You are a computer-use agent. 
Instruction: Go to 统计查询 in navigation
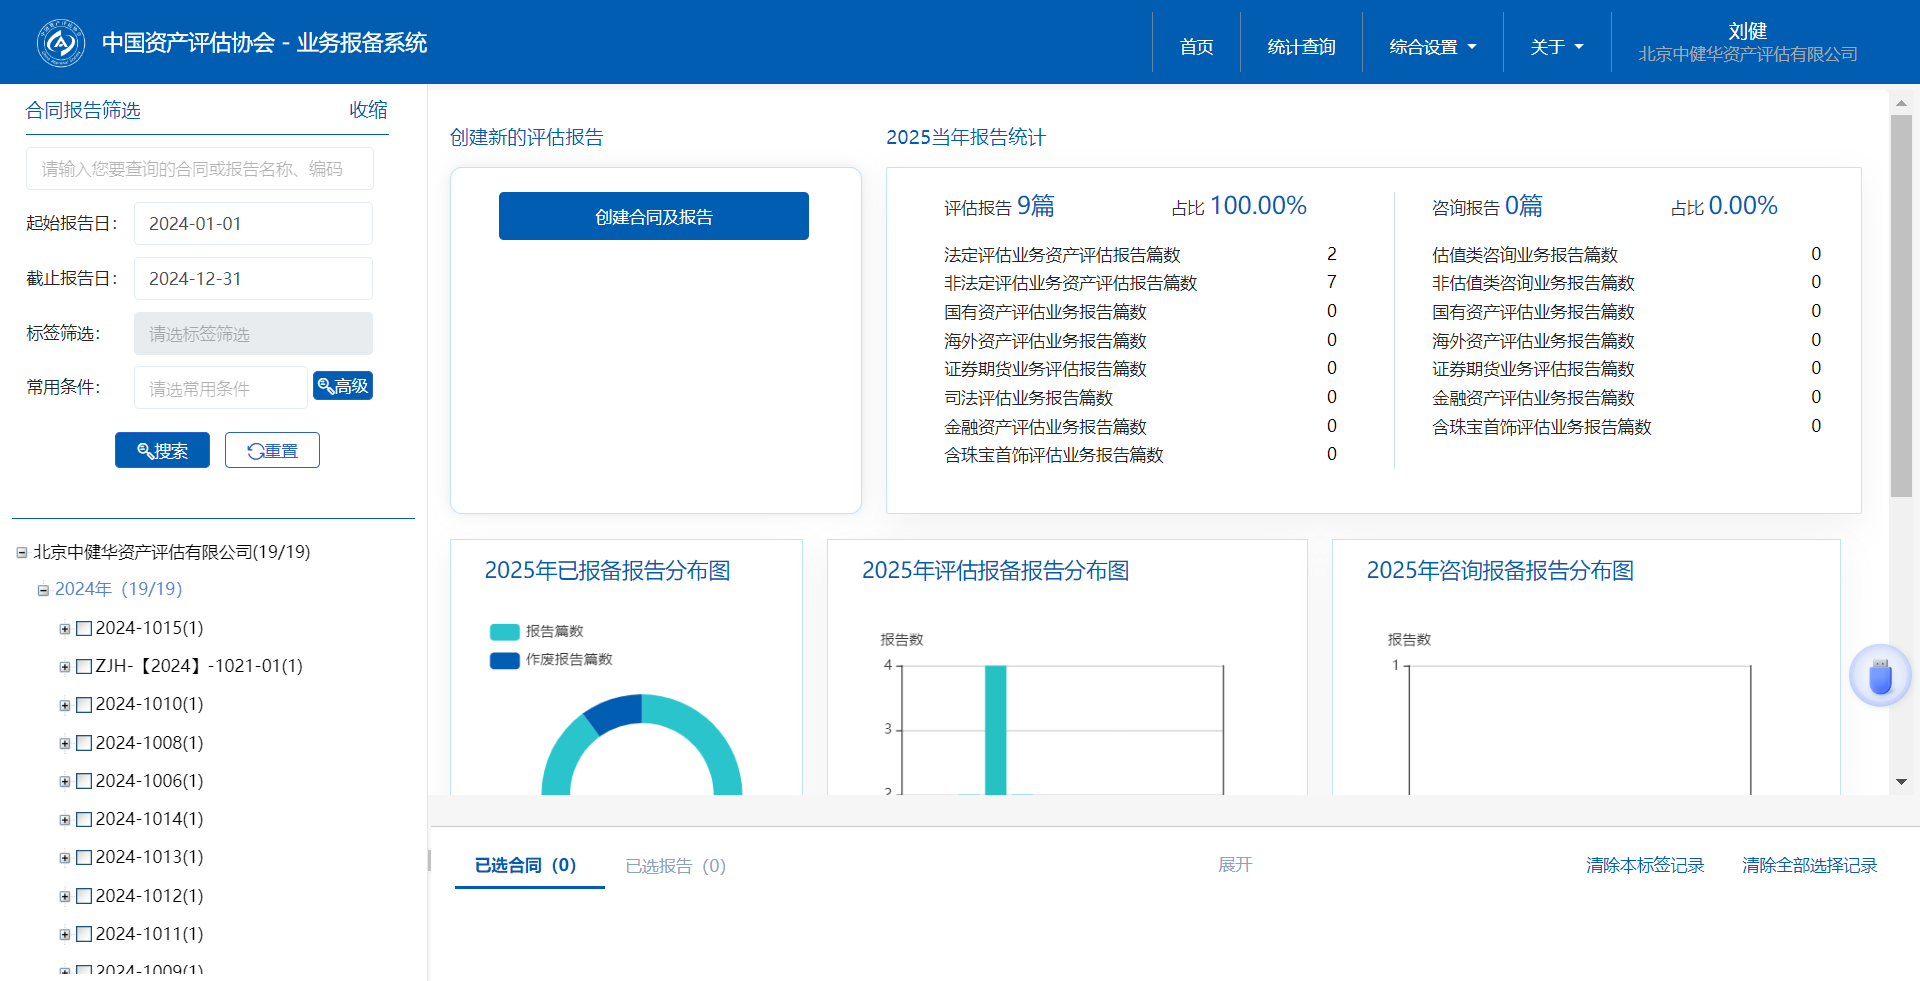pyautogui.click(x=1301, y=47)
